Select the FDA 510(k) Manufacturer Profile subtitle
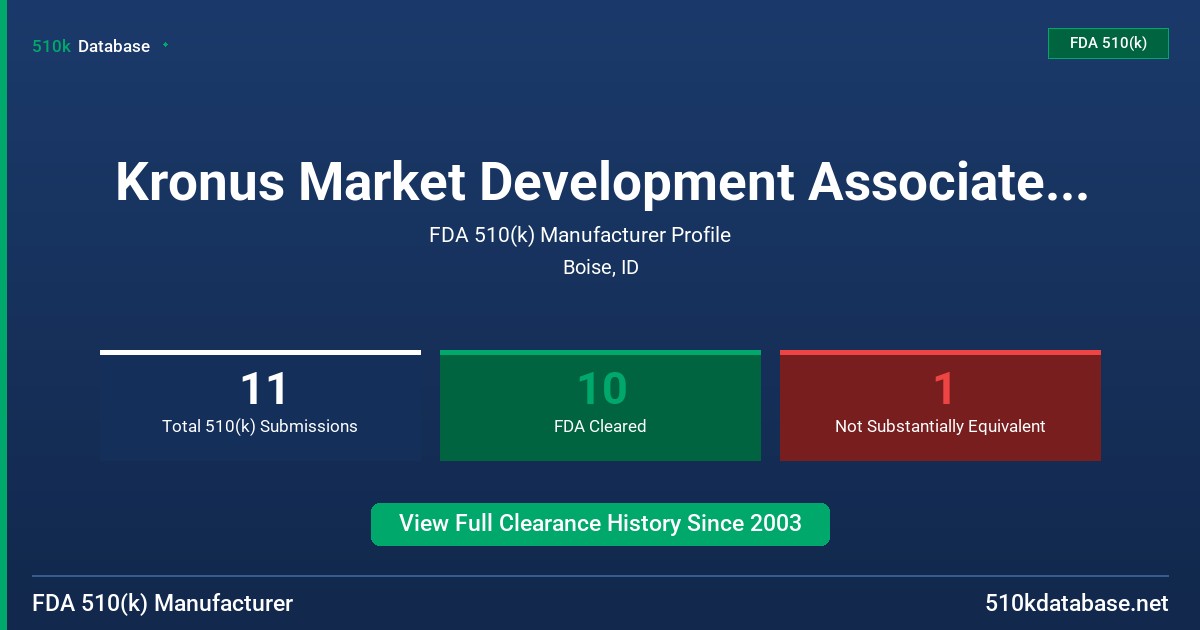Viewport: 1200px width, 630px height. coord(580,235)
